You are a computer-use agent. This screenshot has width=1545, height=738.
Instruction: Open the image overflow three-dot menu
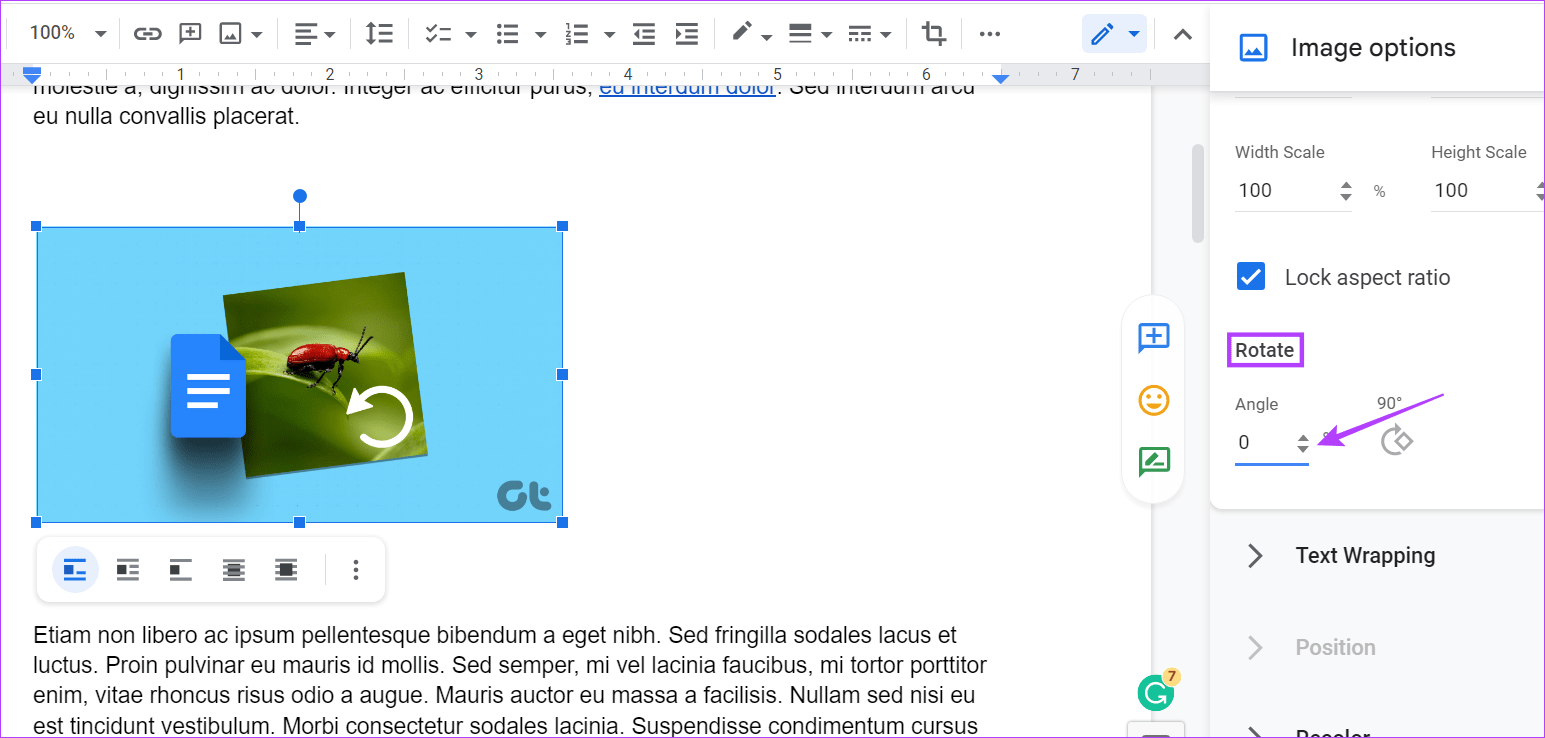356,569
